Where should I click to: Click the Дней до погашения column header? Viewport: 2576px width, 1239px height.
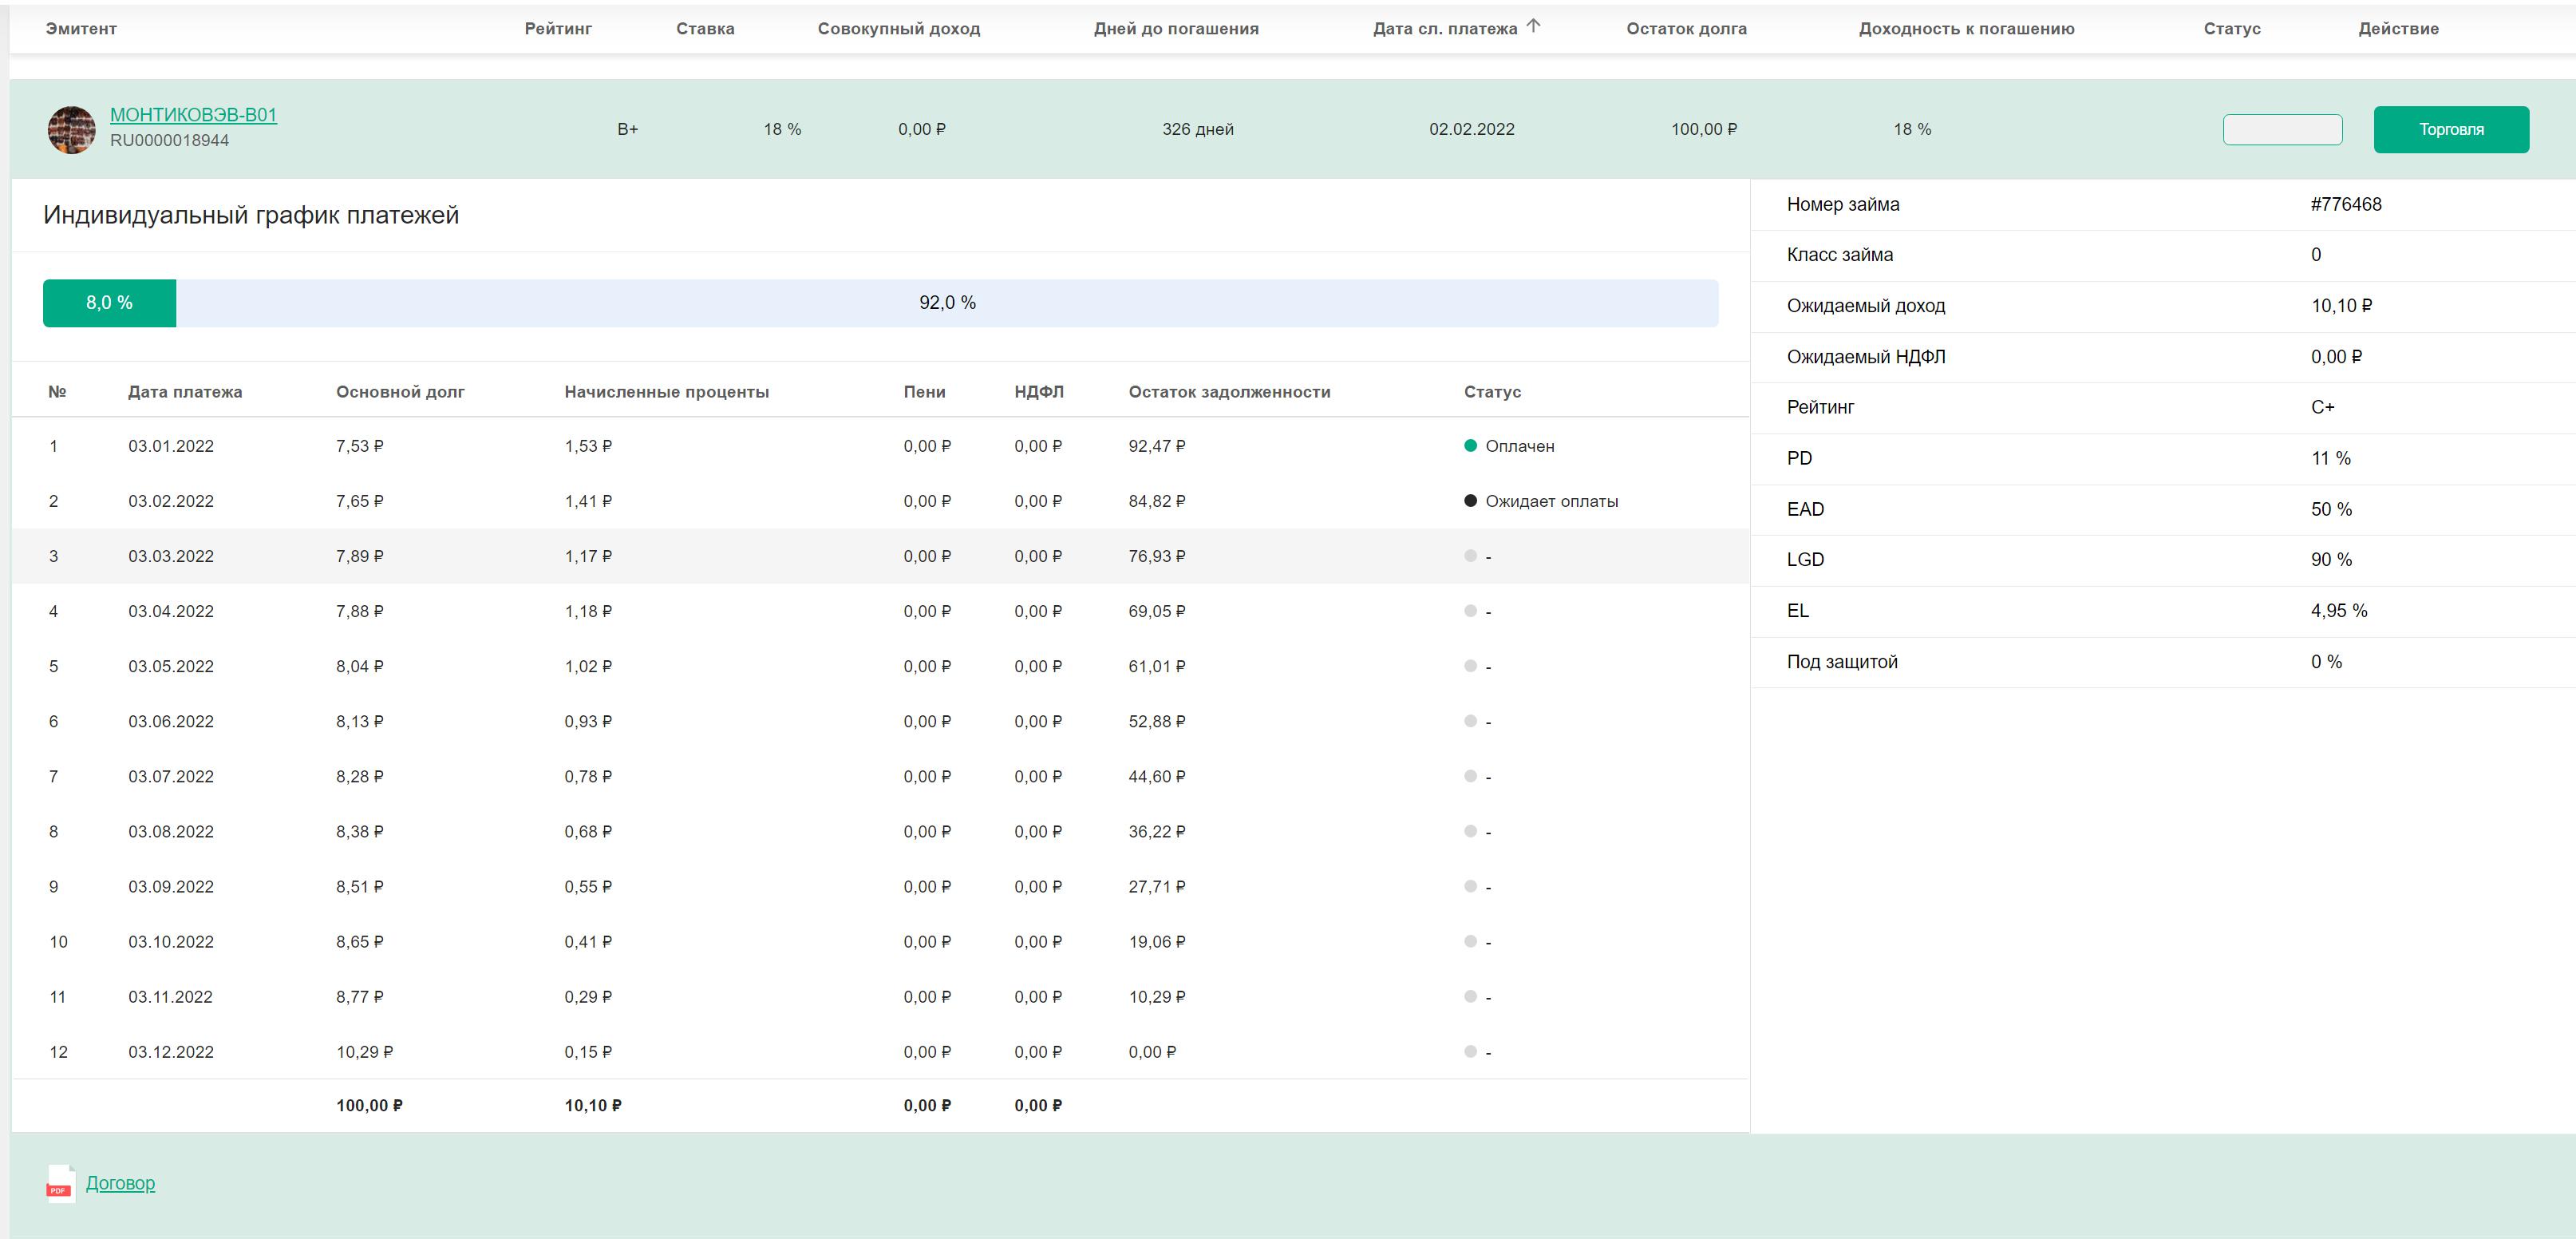tap(1176, 29)
